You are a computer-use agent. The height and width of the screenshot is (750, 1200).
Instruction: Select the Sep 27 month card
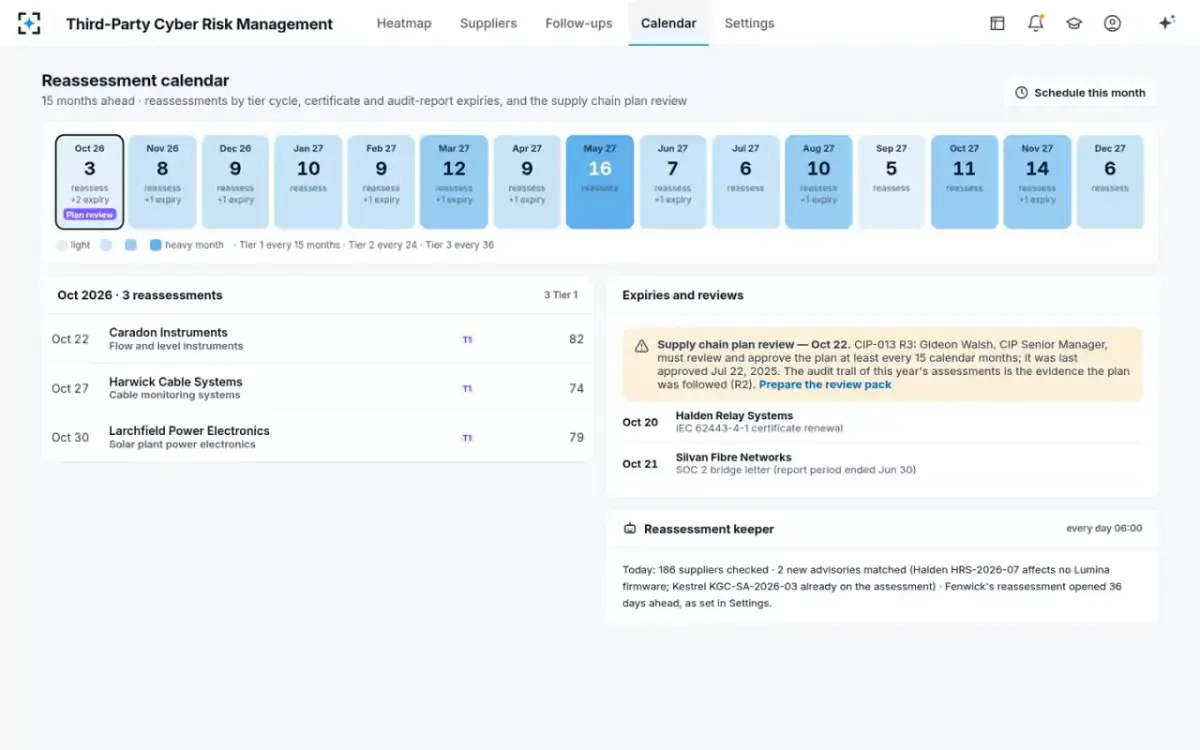coord(891,182)
